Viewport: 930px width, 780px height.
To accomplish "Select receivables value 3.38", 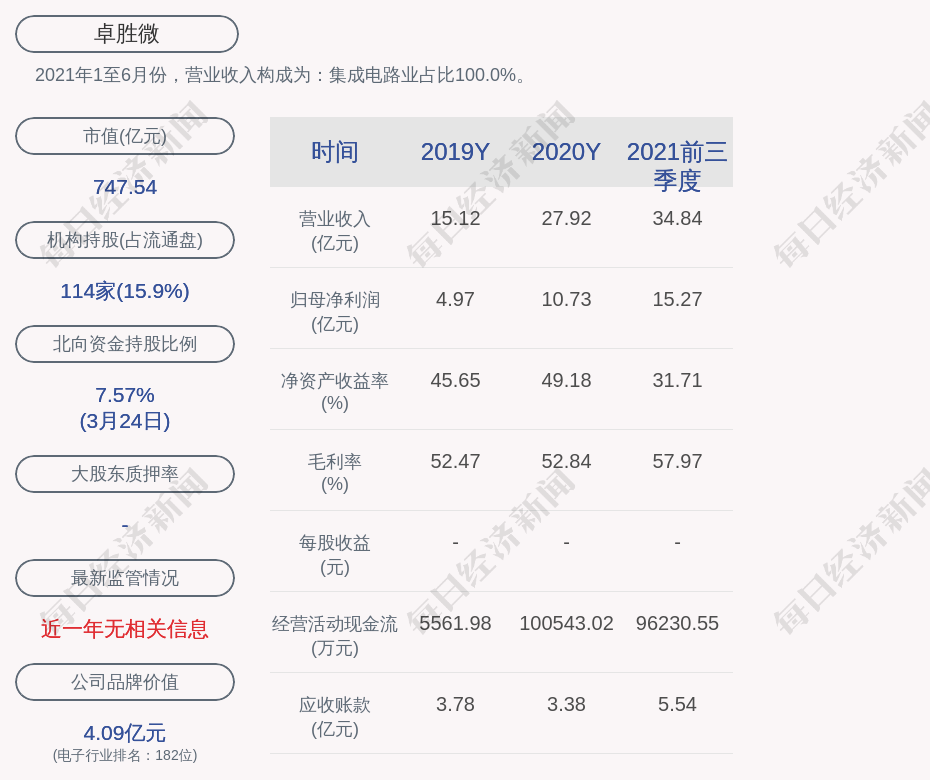I will pyautogui.click(x=566, y=705).
